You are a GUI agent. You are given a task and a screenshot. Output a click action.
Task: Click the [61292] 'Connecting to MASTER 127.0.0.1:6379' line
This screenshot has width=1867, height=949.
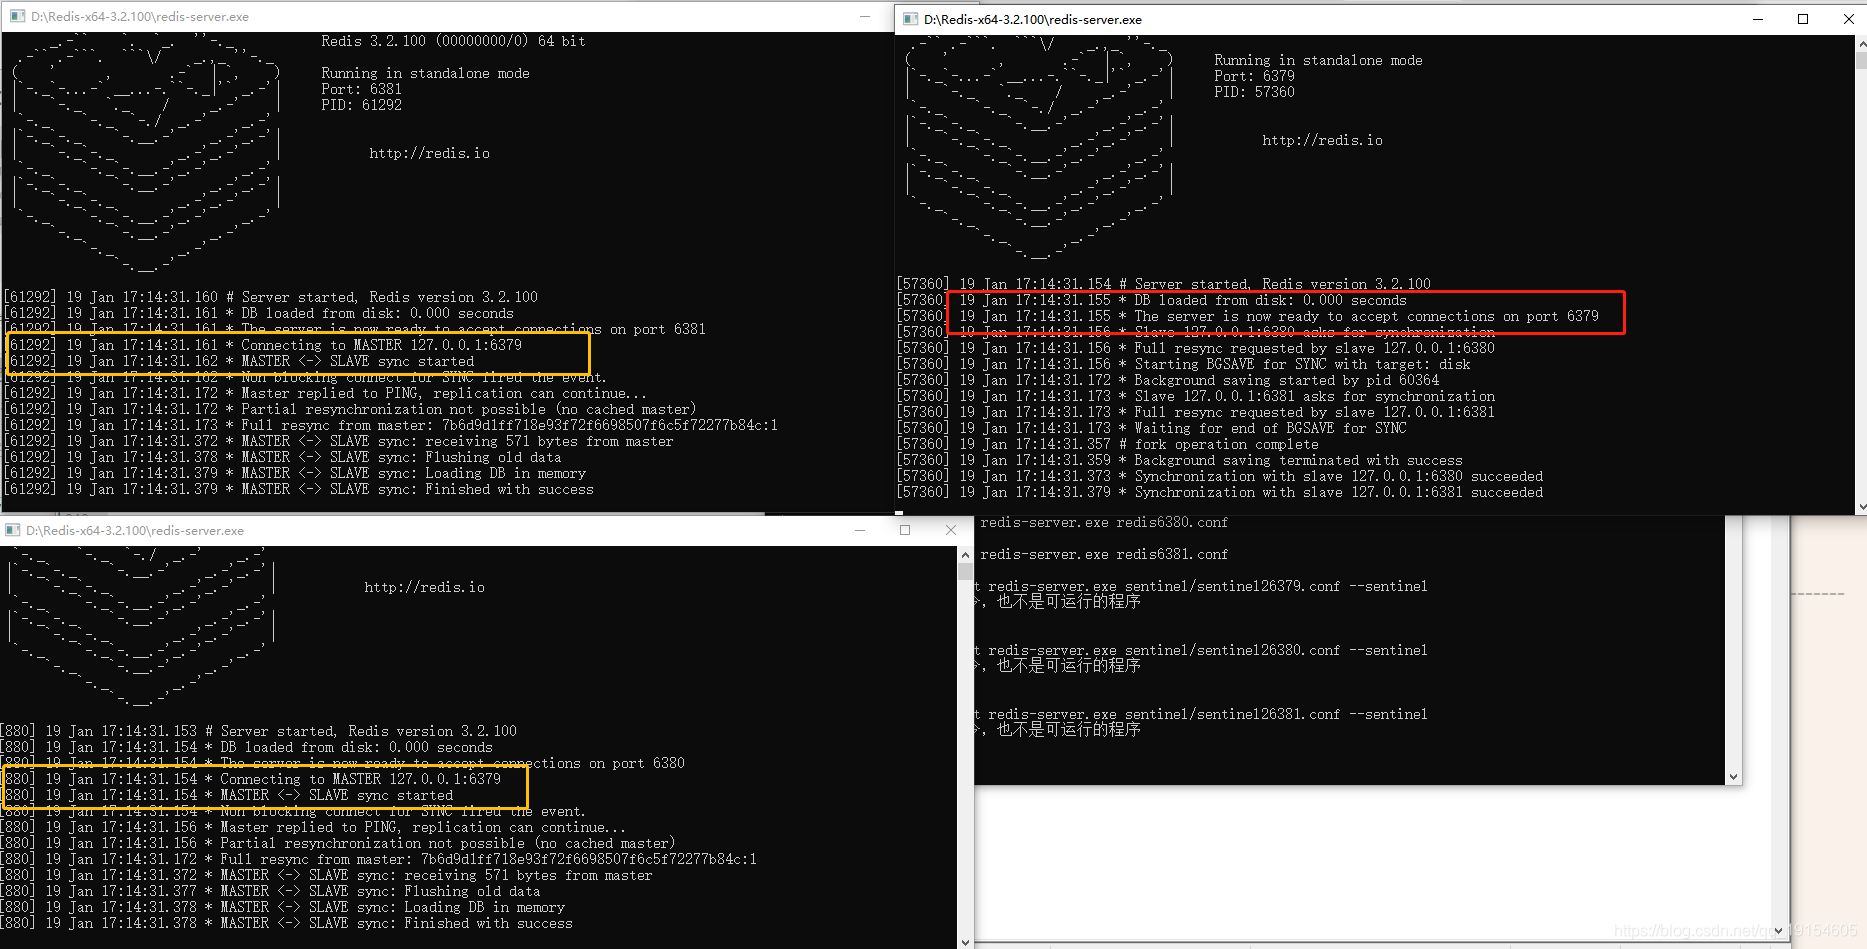[x=264, y=345]
